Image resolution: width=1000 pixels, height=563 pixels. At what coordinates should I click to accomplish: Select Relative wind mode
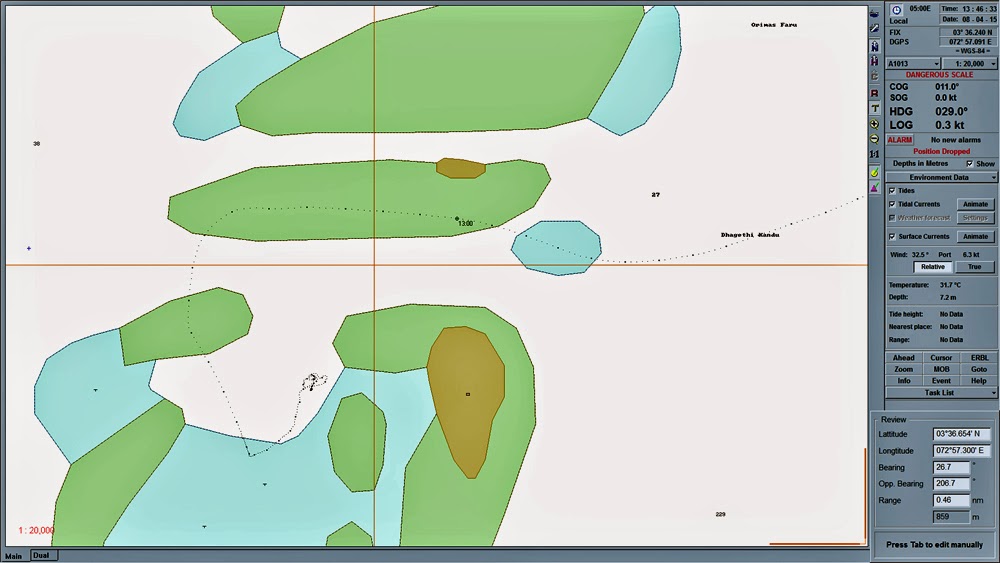click(932, 267)
